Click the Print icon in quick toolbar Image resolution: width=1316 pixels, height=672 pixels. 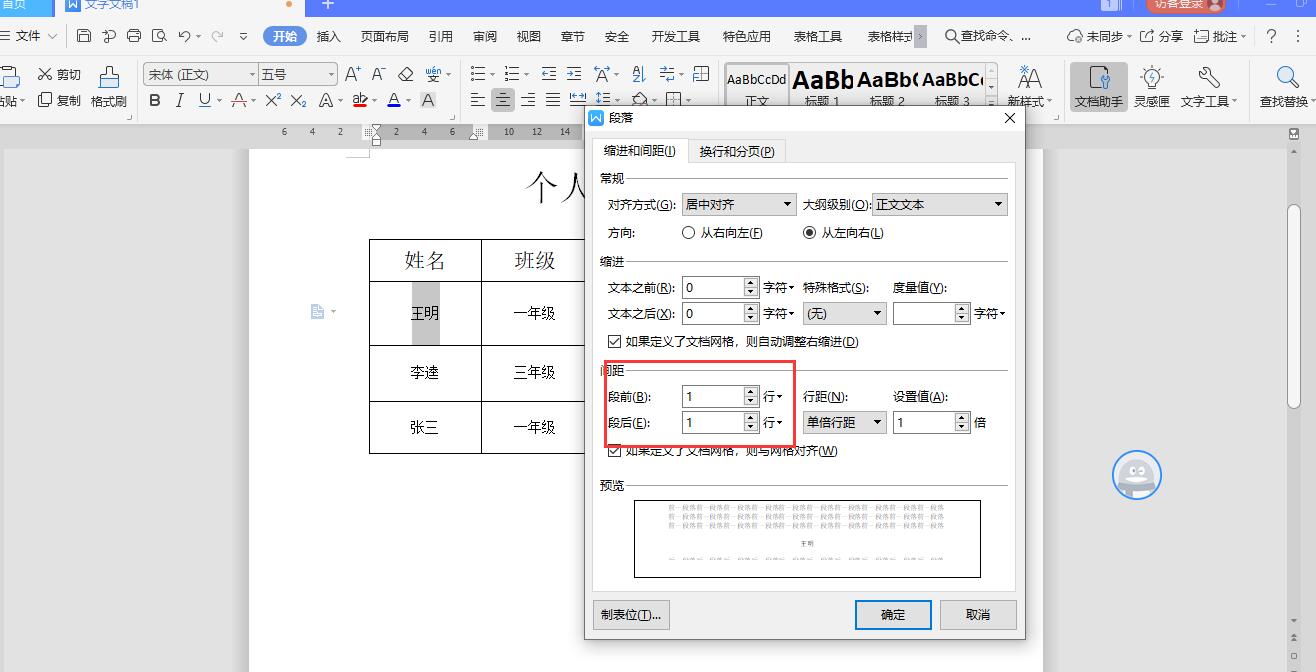point(134,36)
